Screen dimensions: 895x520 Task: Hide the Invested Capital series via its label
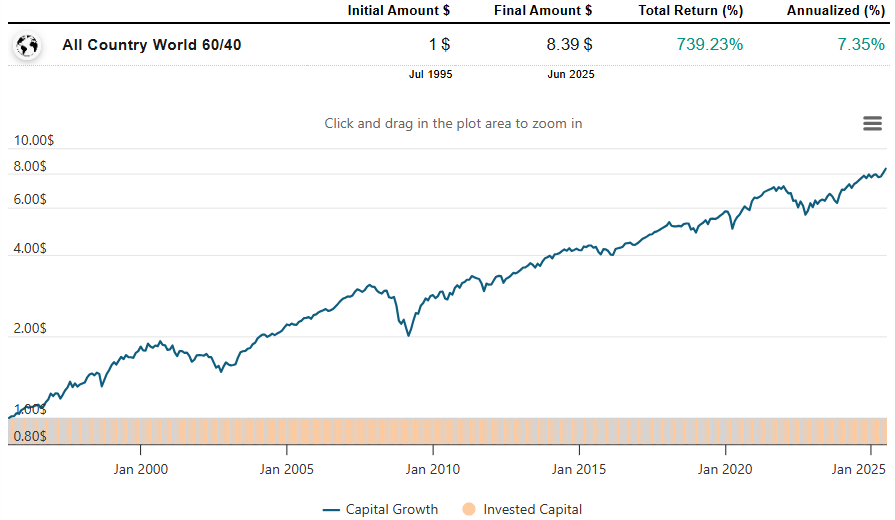point(532,509)
